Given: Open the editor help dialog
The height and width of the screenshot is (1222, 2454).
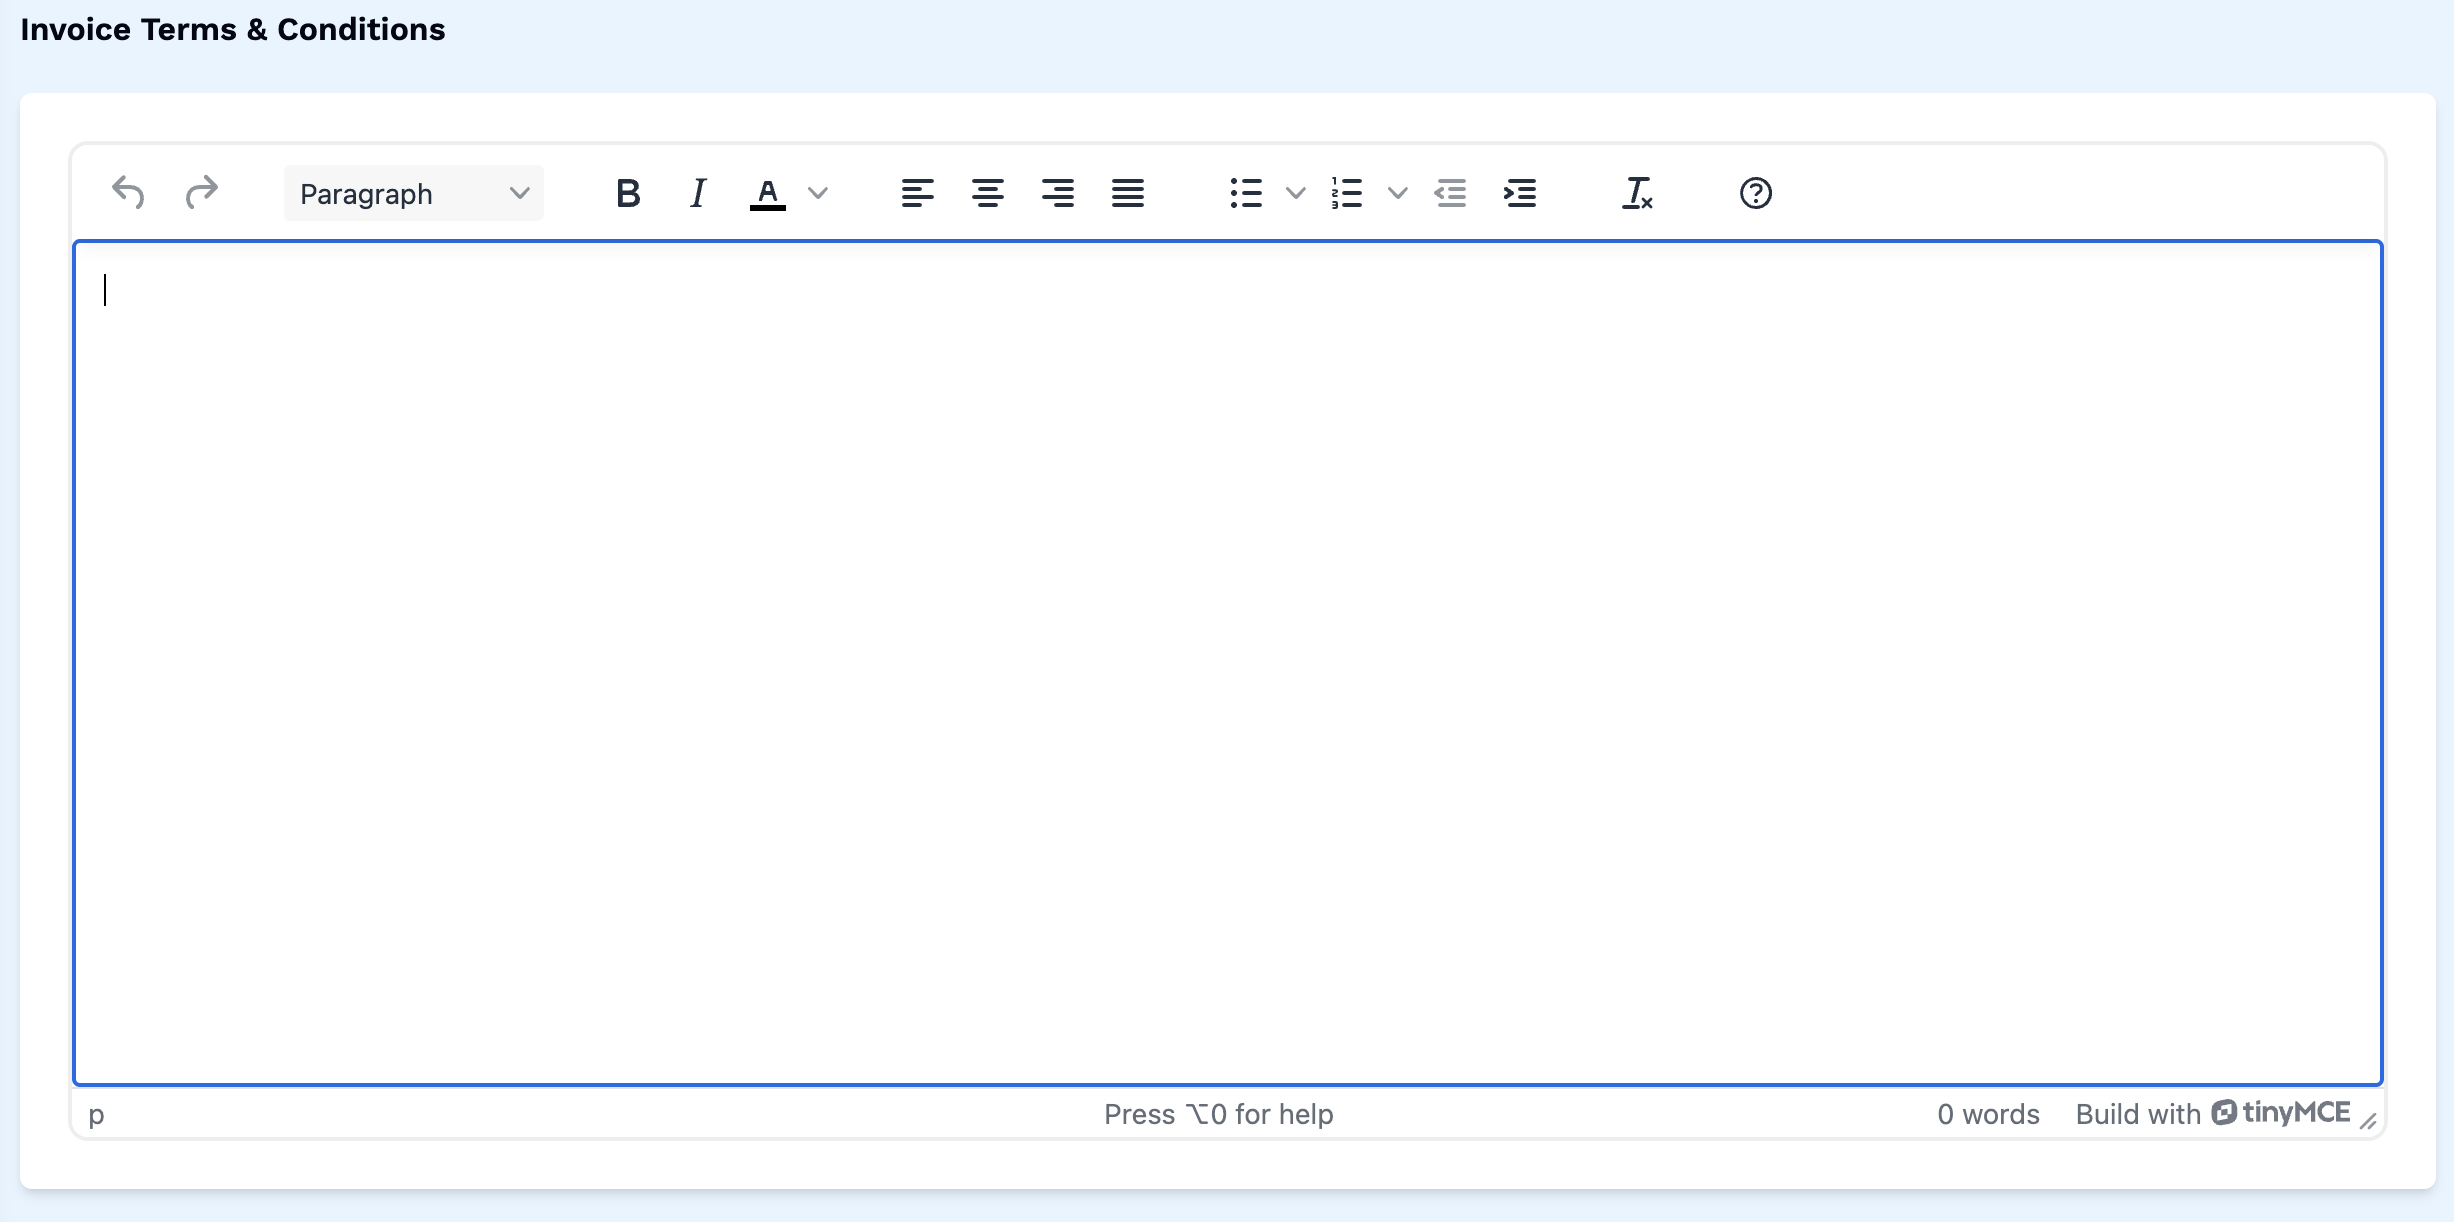Looking at the screenshot, I should pos(1756,193).
